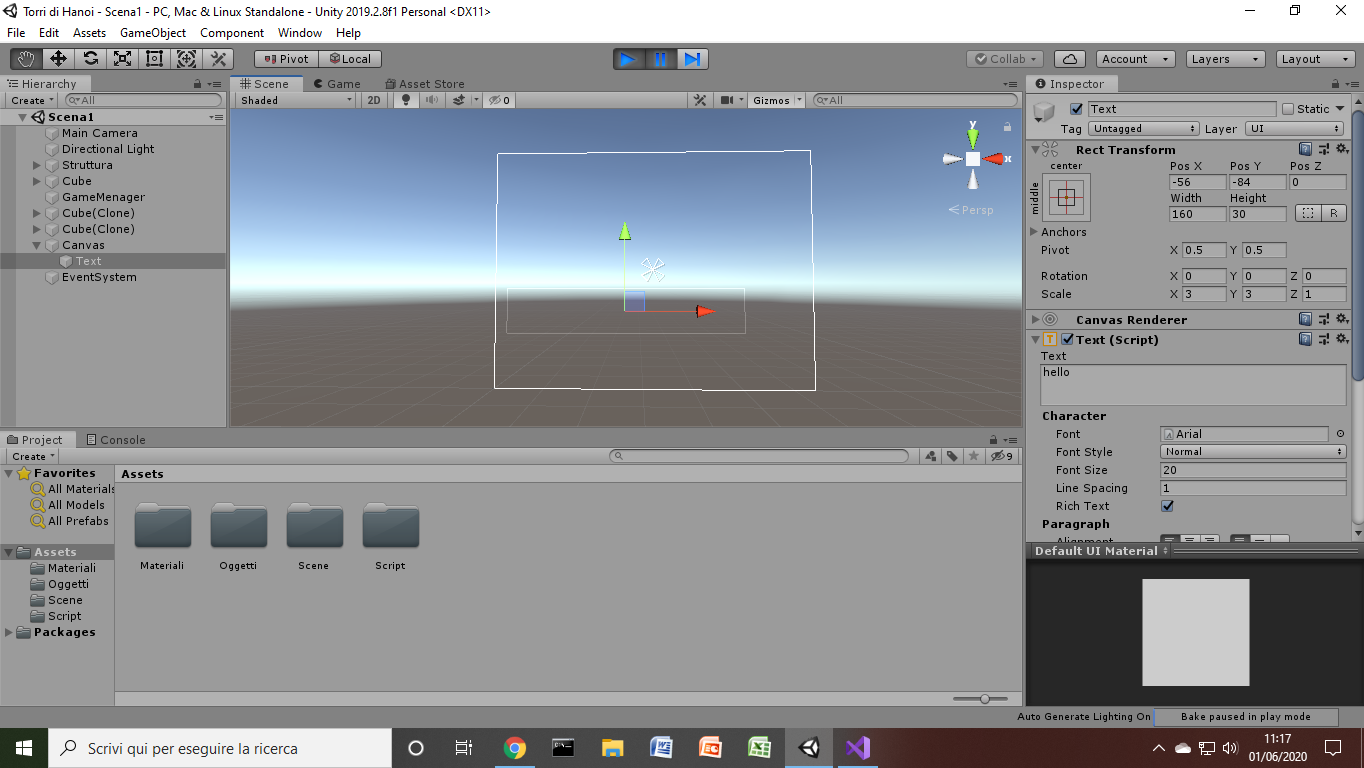Open the Rect Transform gear settings menu
This screenshot has width=1364, height=768.
click(x=1342, y=150)
